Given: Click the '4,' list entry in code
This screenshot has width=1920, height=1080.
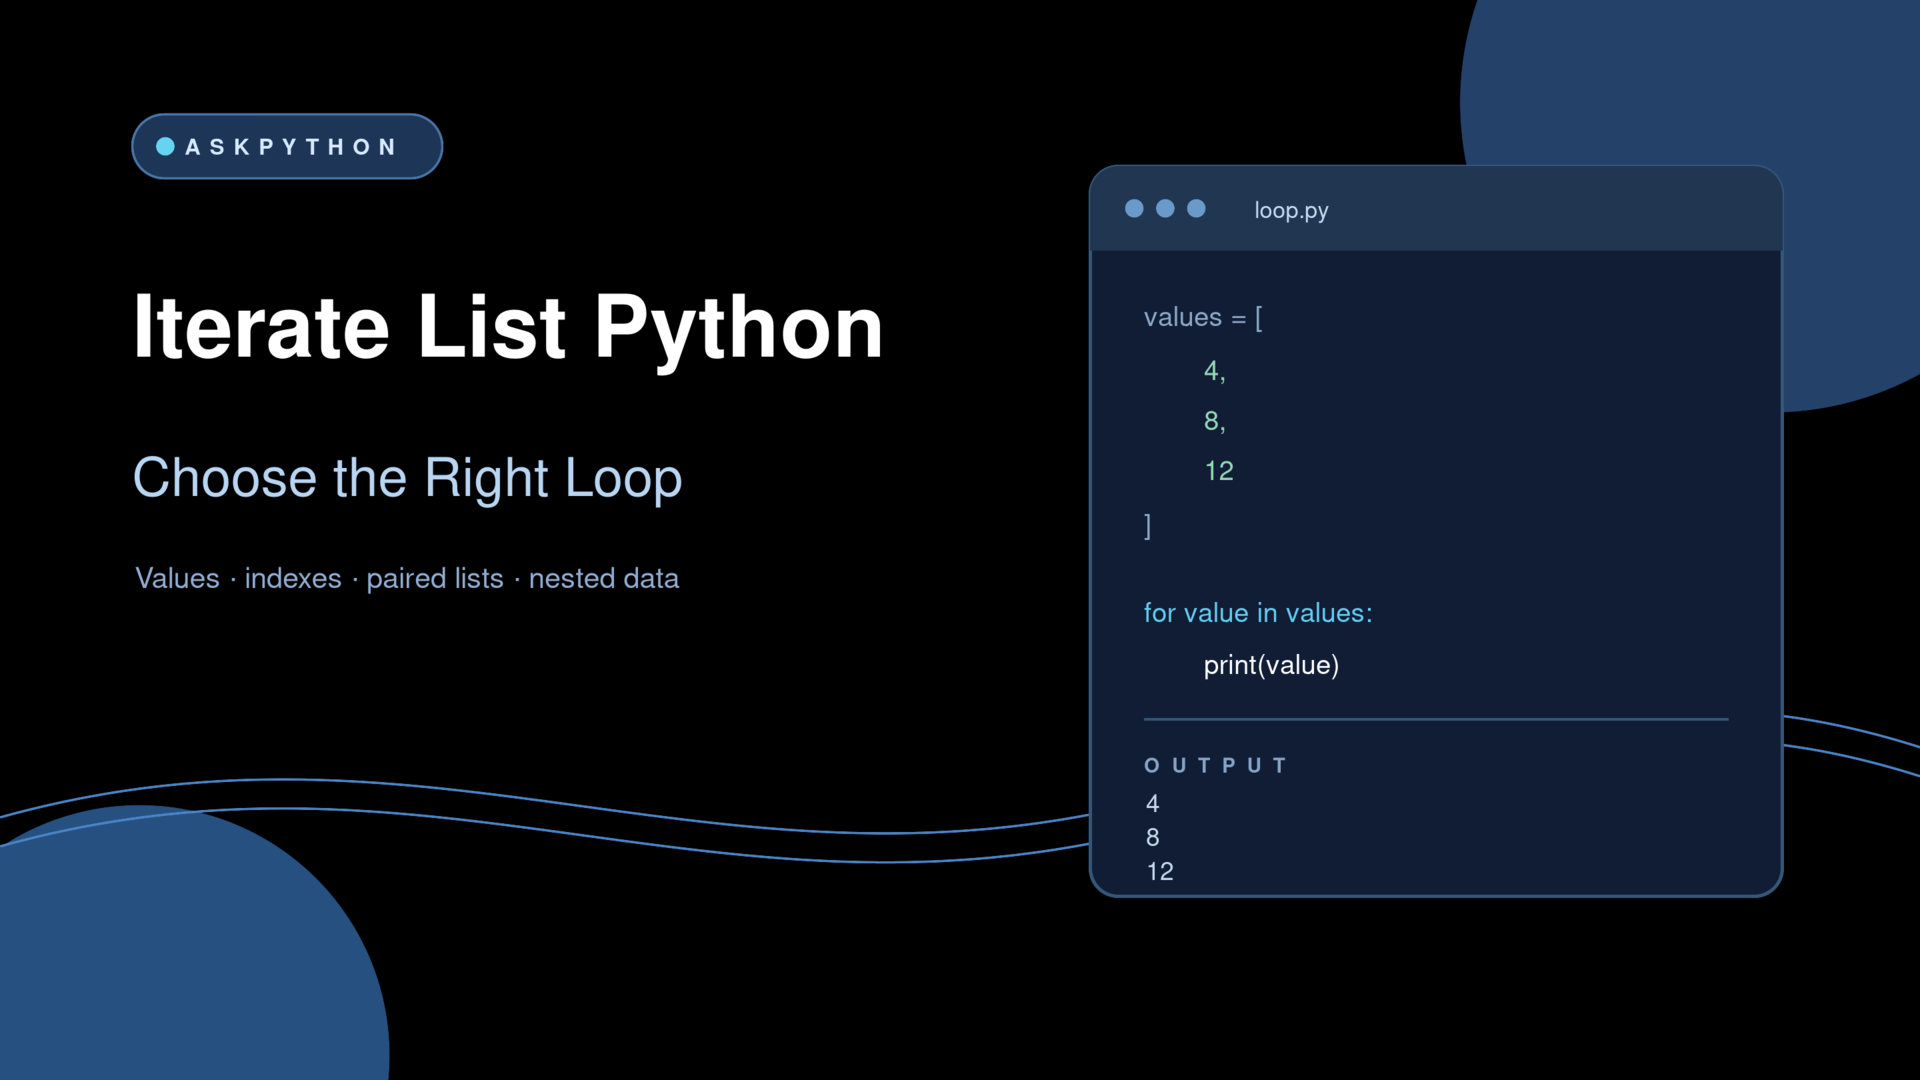Looking at the screenshot, I should (x=1214, y=371).
